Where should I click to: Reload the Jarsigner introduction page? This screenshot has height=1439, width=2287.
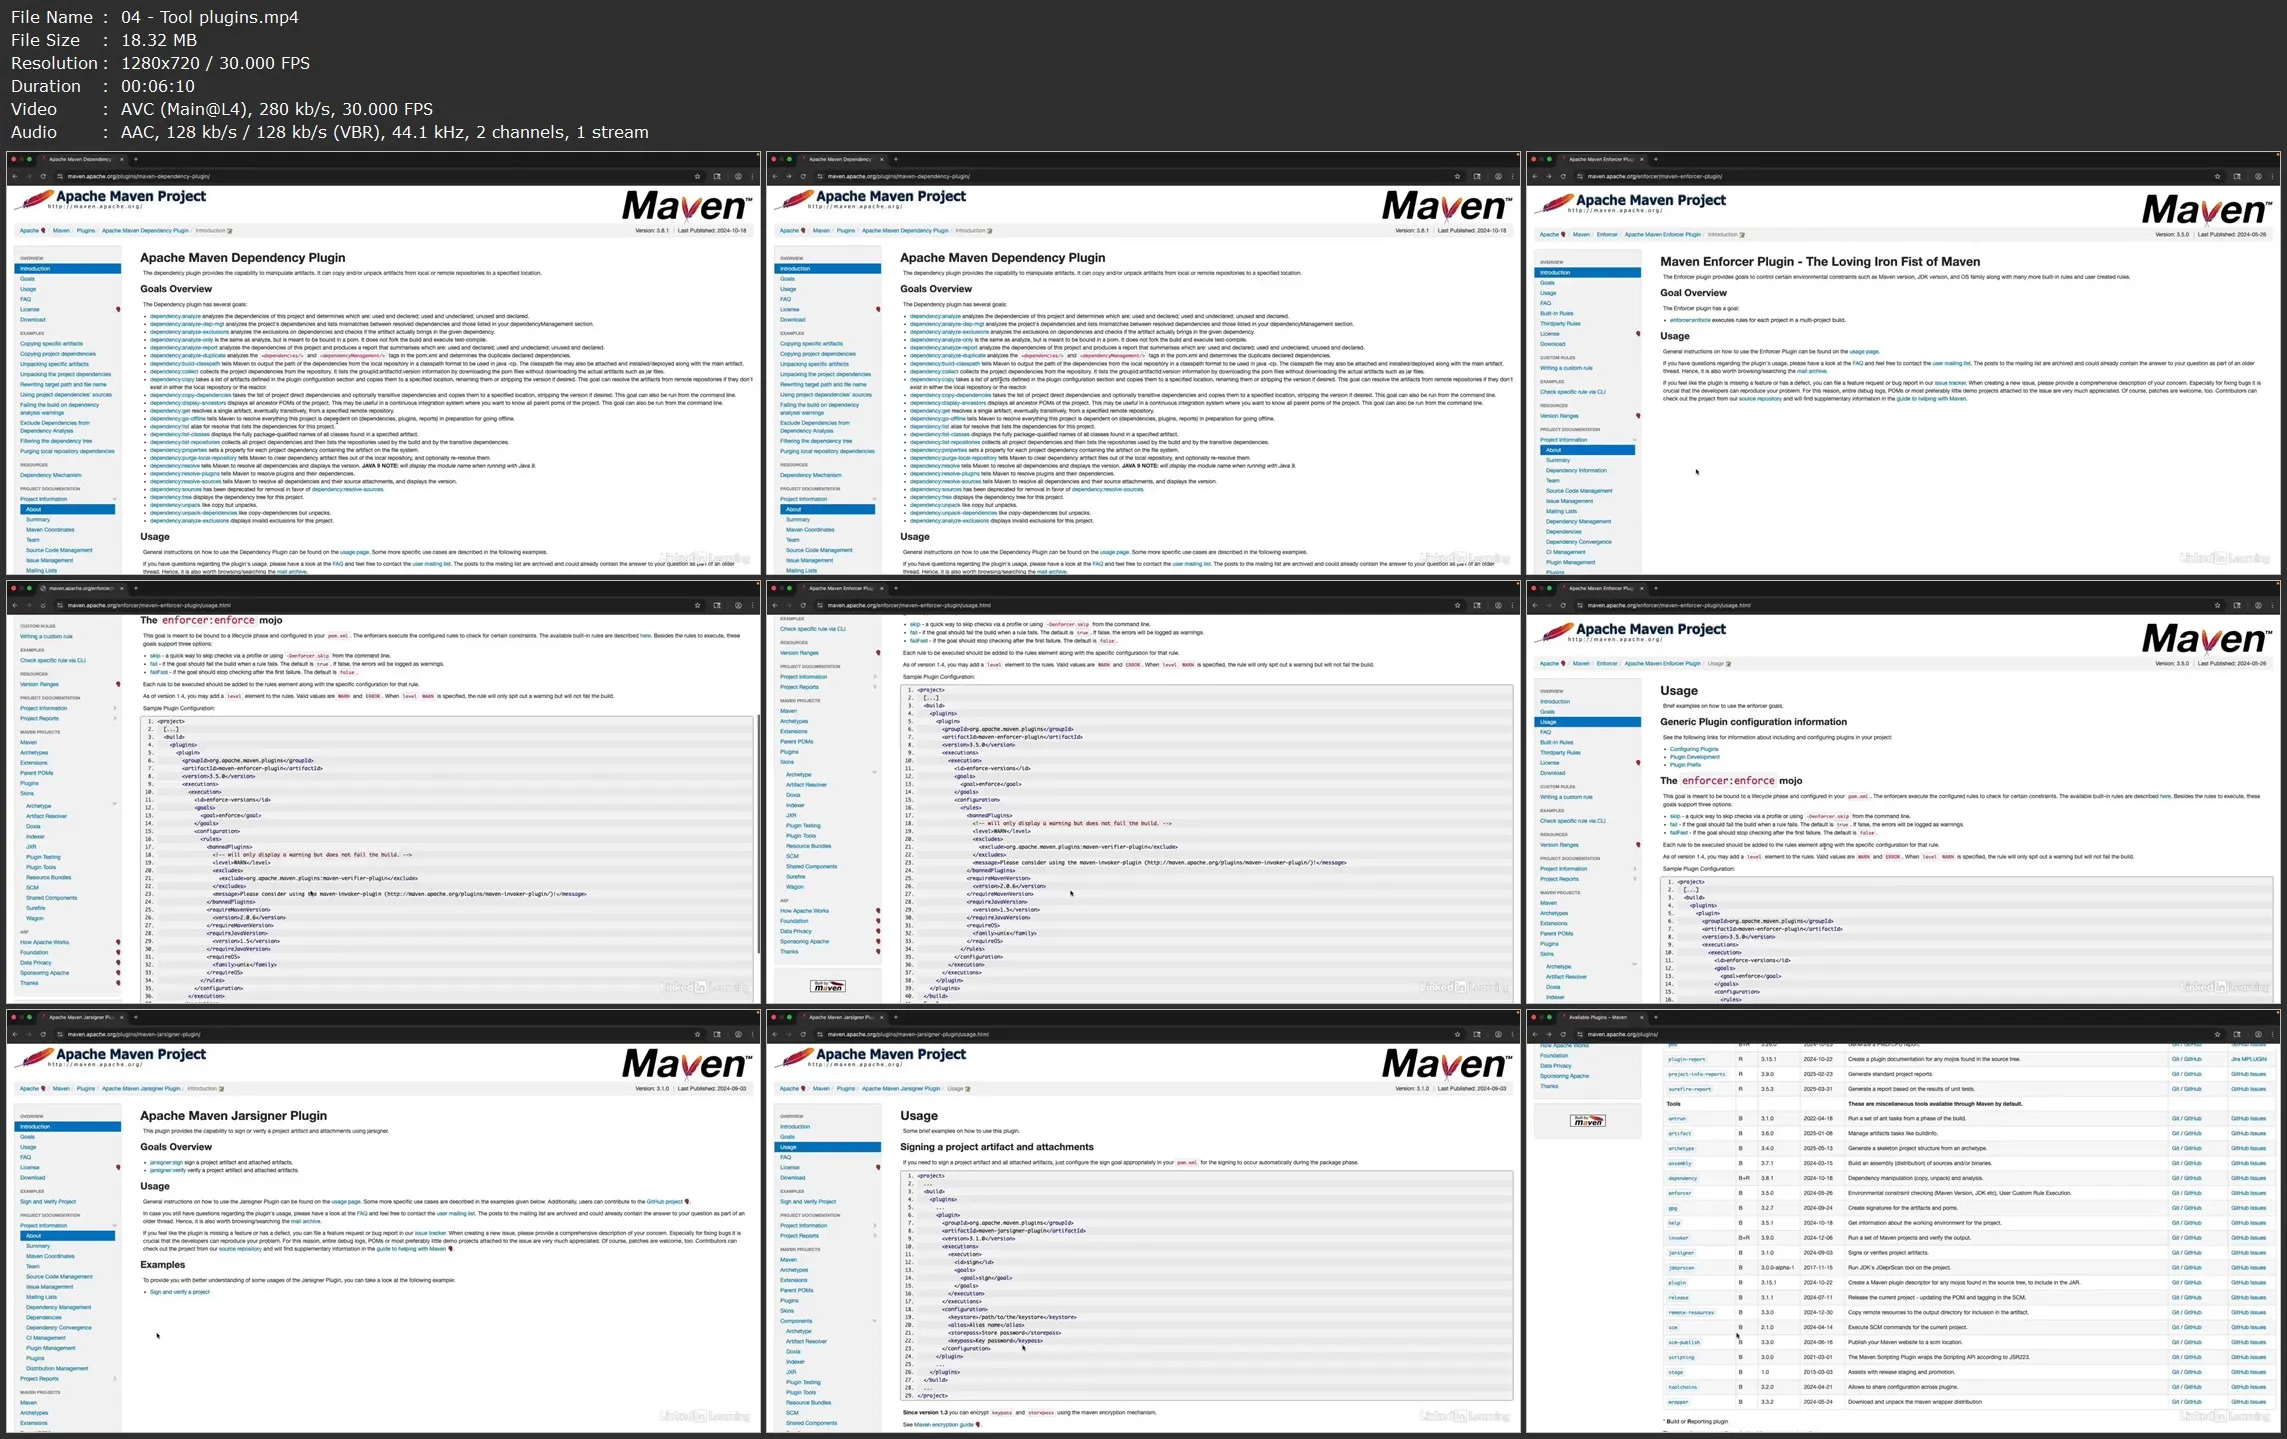click(x=43, y=1034)
